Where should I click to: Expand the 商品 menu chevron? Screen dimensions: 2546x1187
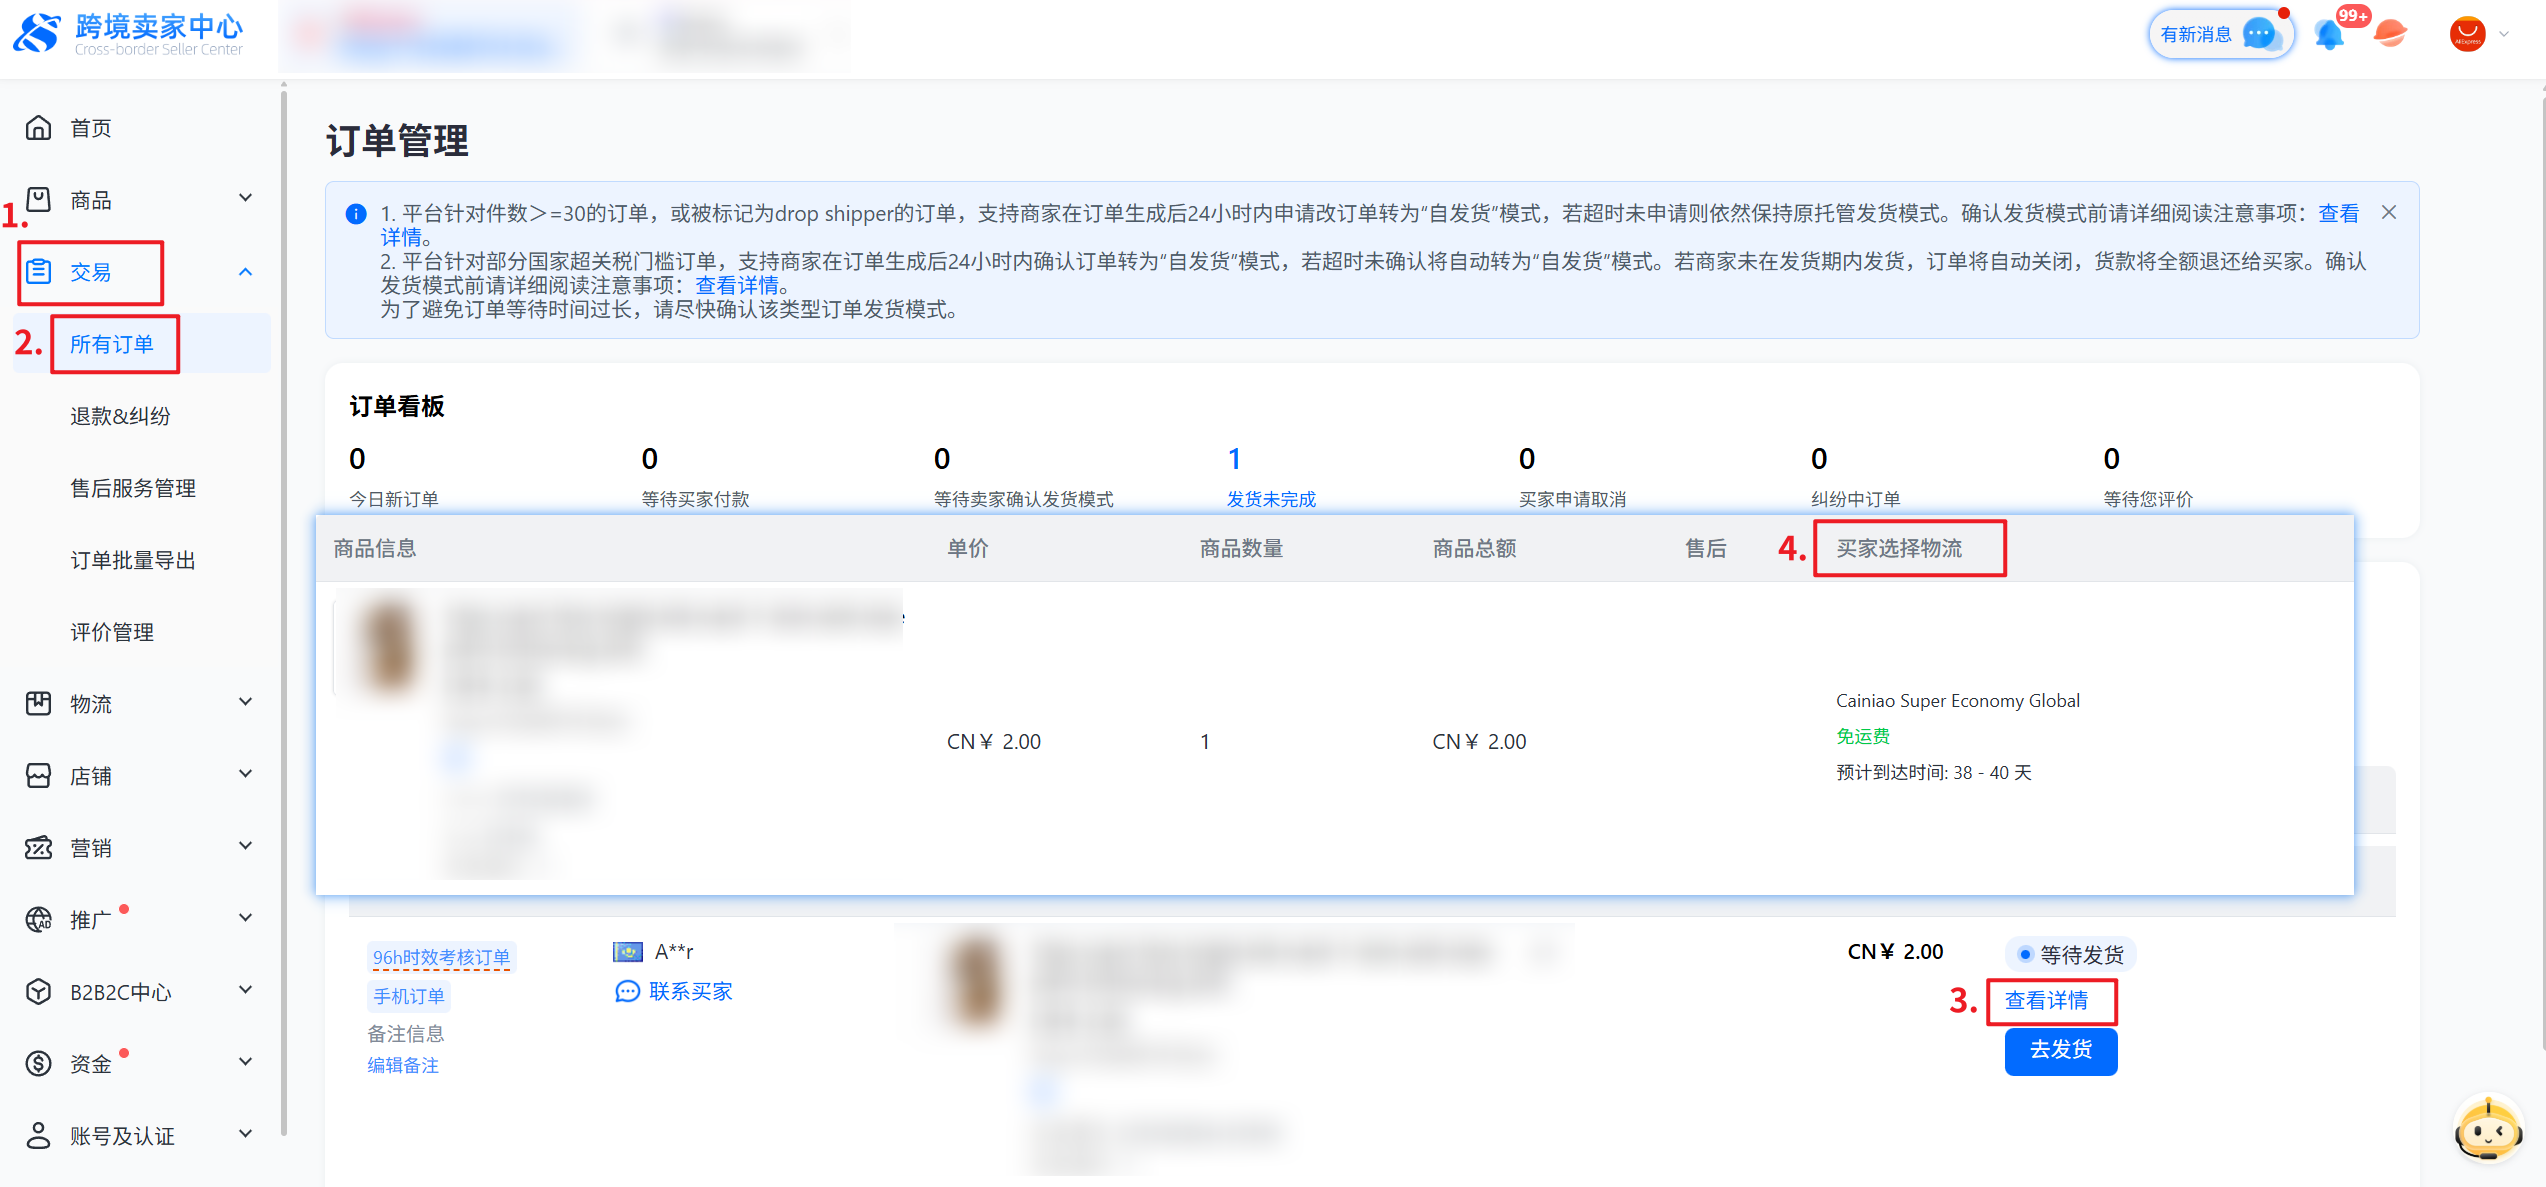(245, 199)
